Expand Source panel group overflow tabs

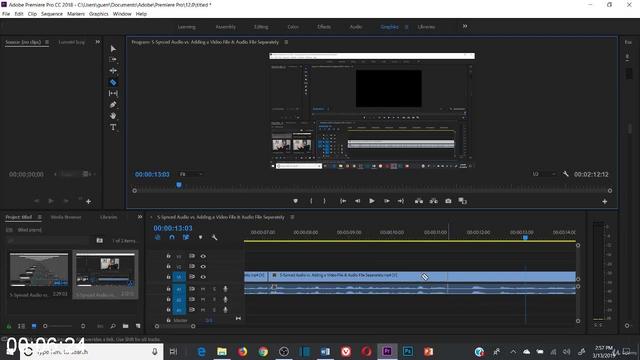(98, 42)
